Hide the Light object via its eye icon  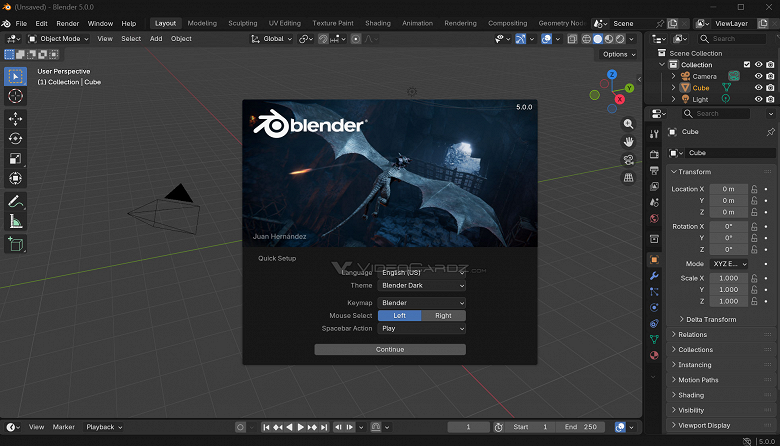pyautogui.click(x=758, y=100)
